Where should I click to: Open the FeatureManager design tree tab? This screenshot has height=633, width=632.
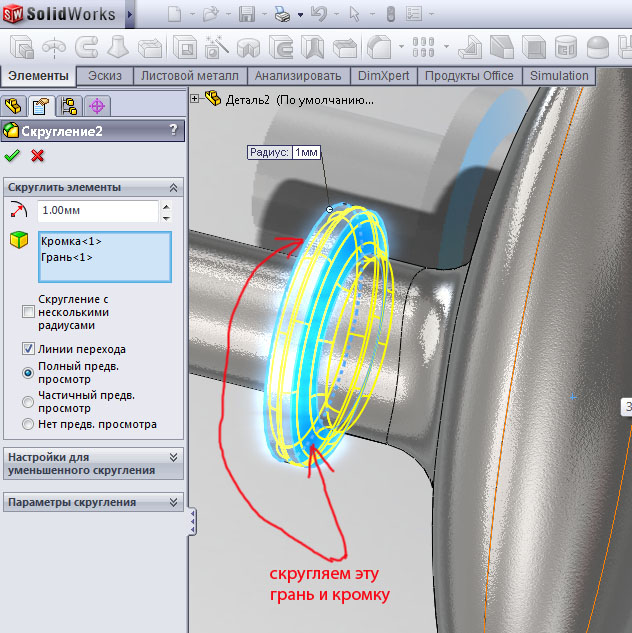[15, 107]
